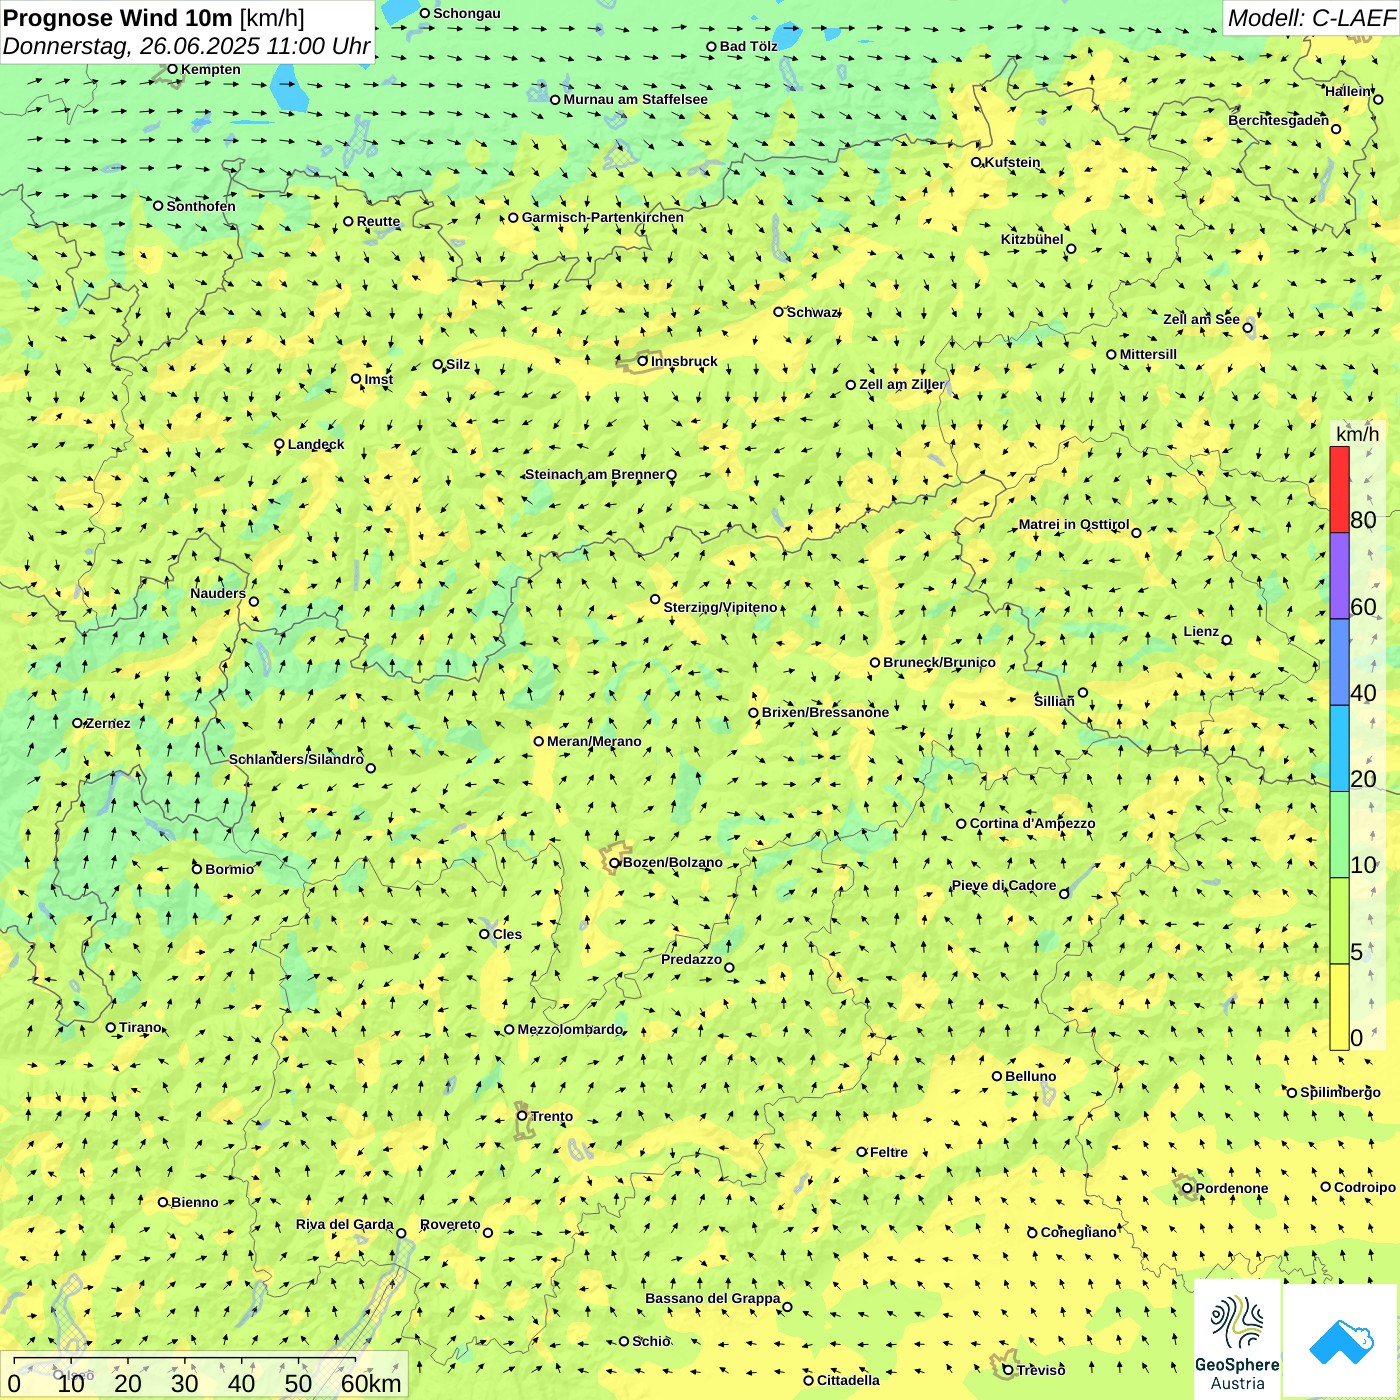The image size is (1400, 1400).
Task: Click the Riva del Garda marker
Action: 402,1233
